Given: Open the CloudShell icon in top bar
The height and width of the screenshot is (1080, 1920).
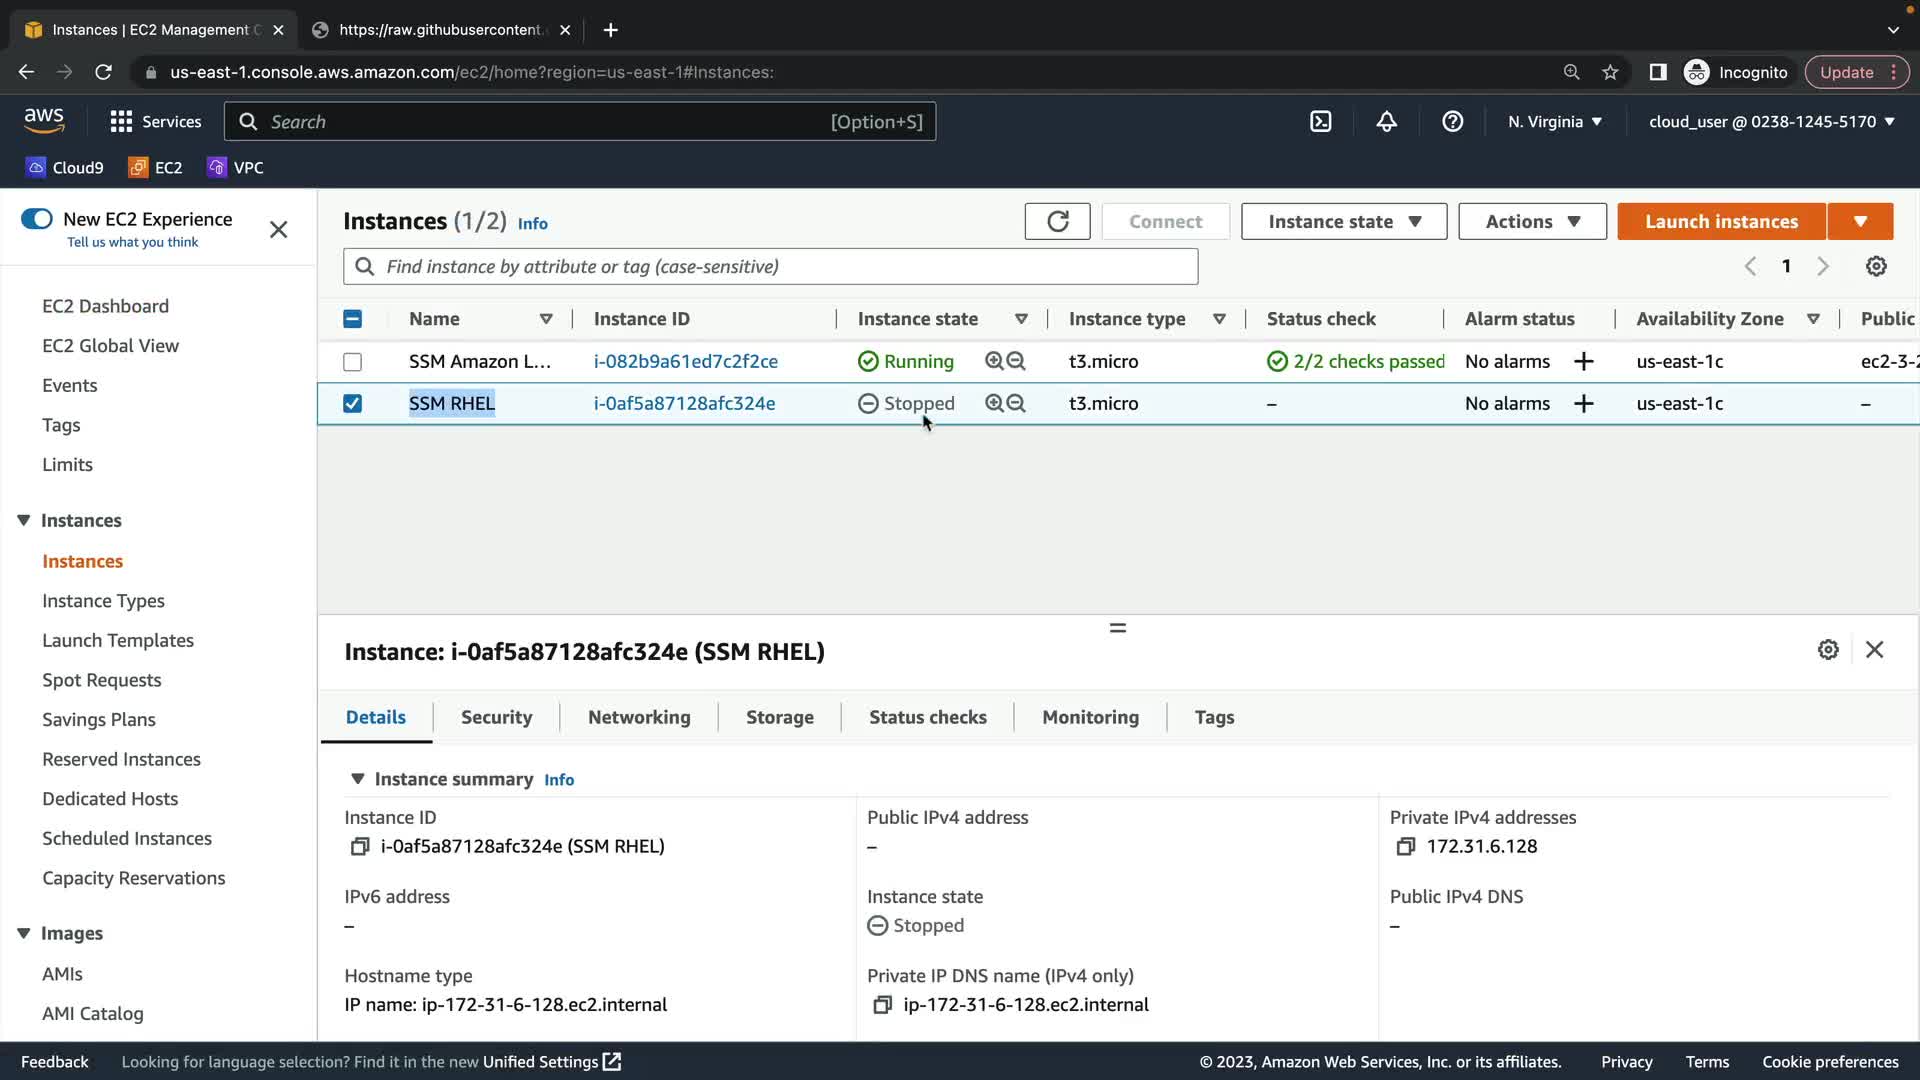Looking at the screenshot, I should coord(1321,122).
